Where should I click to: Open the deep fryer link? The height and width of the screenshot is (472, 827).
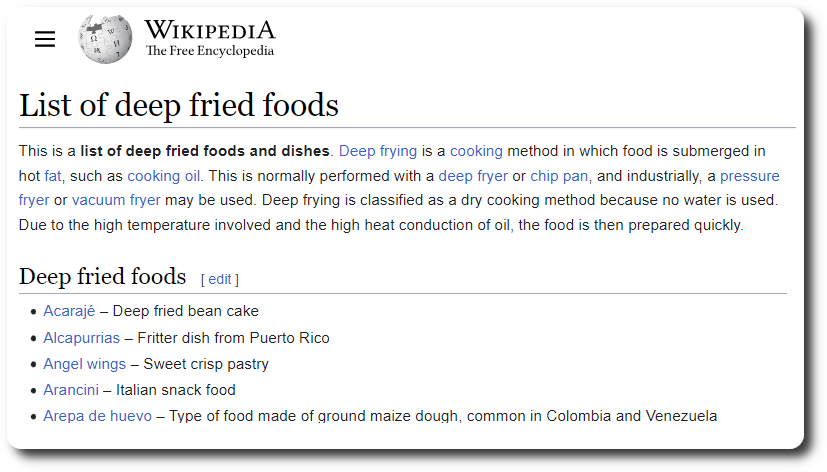pyautogui.click(x=473, y=175)
